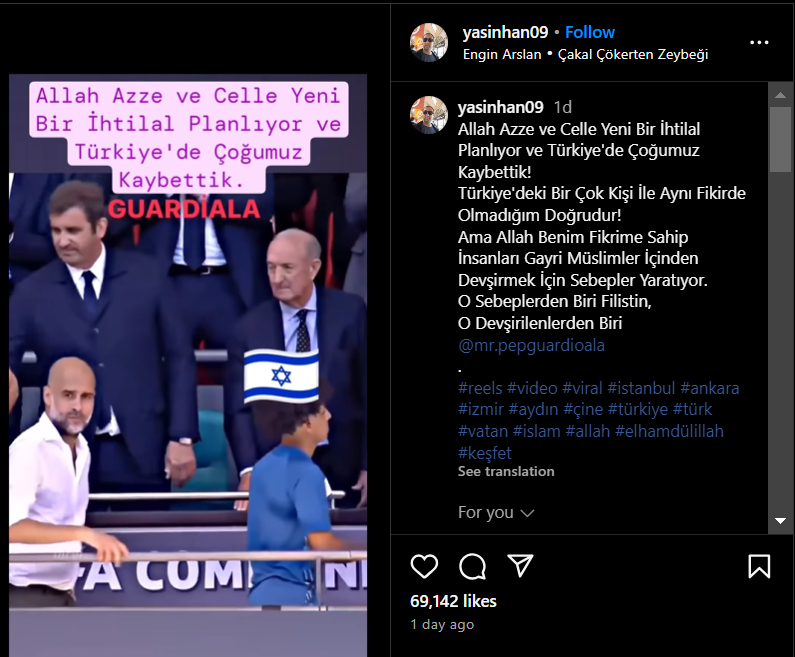The width and height of the screenshot is (795, 657).
Task: View the 69,142 likes list
Action: coord(453,601)
